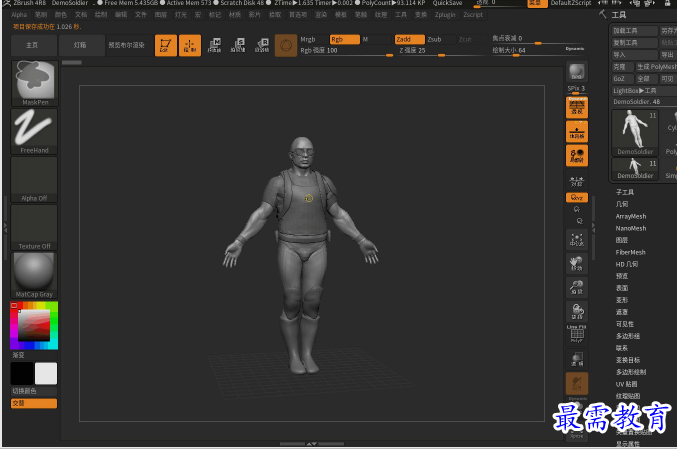Toggle the orange Draw mode button
This screenshot has width=677, height=449.
[190, 45]
